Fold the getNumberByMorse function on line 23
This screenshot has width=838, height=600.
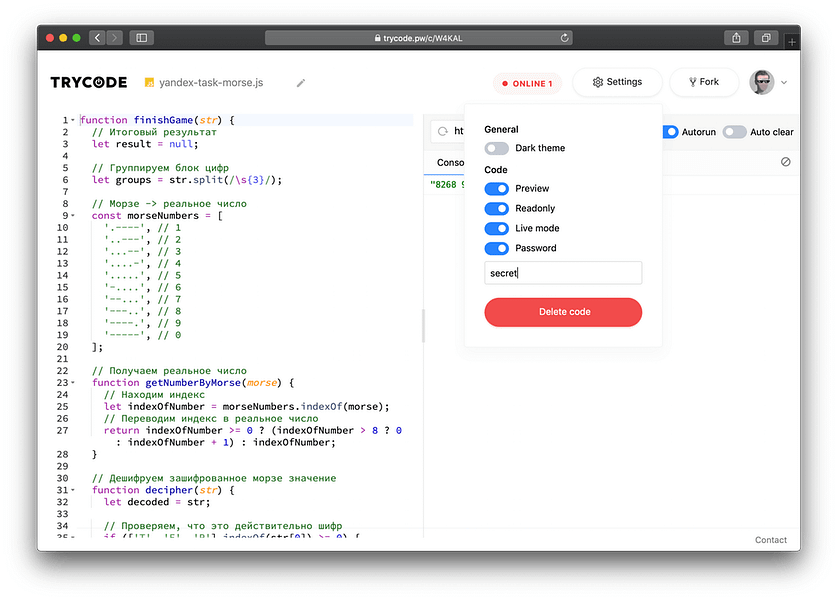click(73, 383)
